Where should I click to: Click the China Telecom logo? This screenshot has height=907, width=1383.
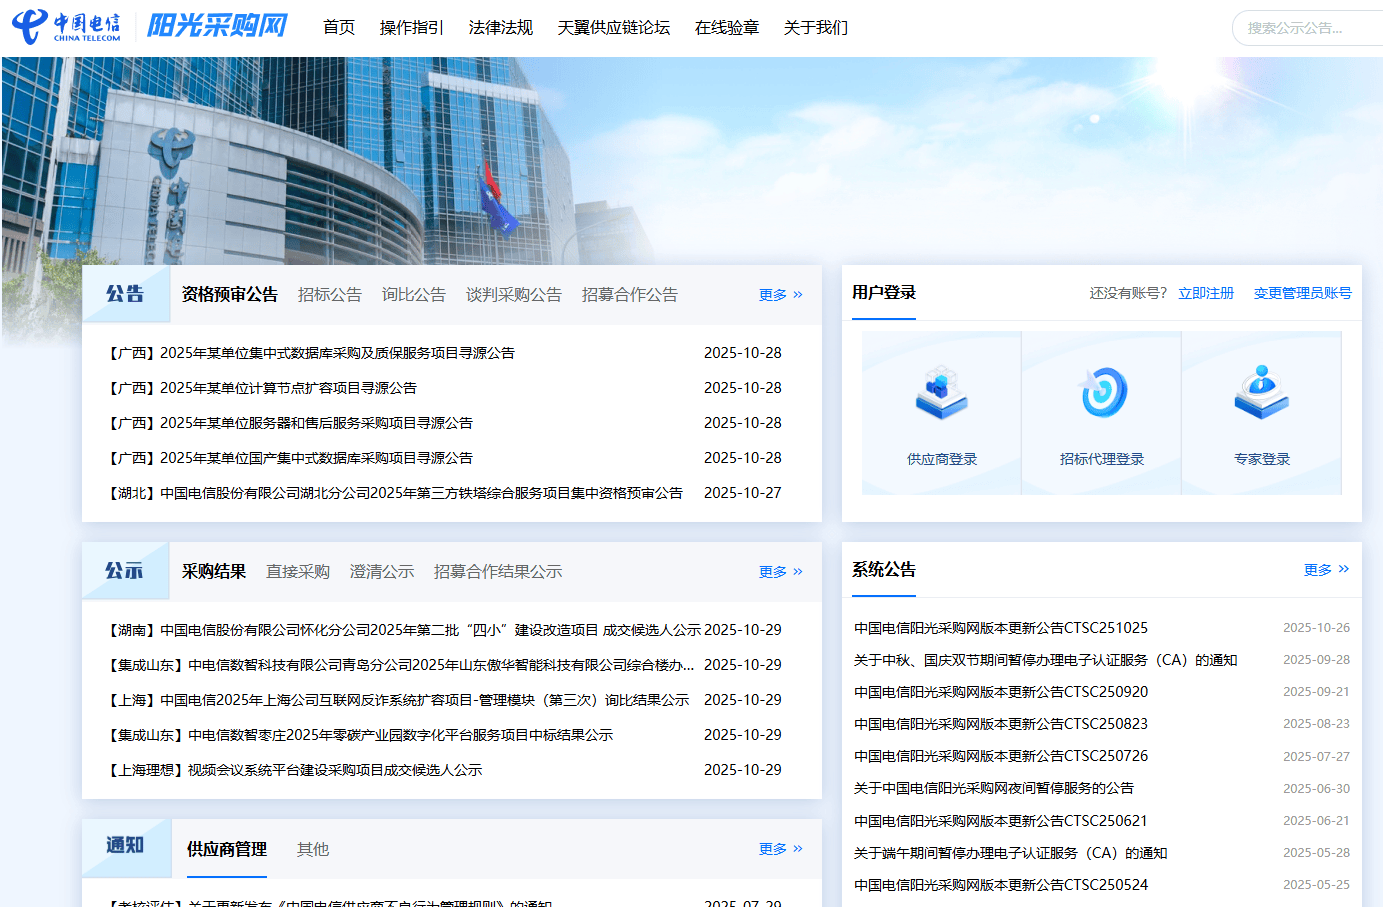click(x=66, y=27)
